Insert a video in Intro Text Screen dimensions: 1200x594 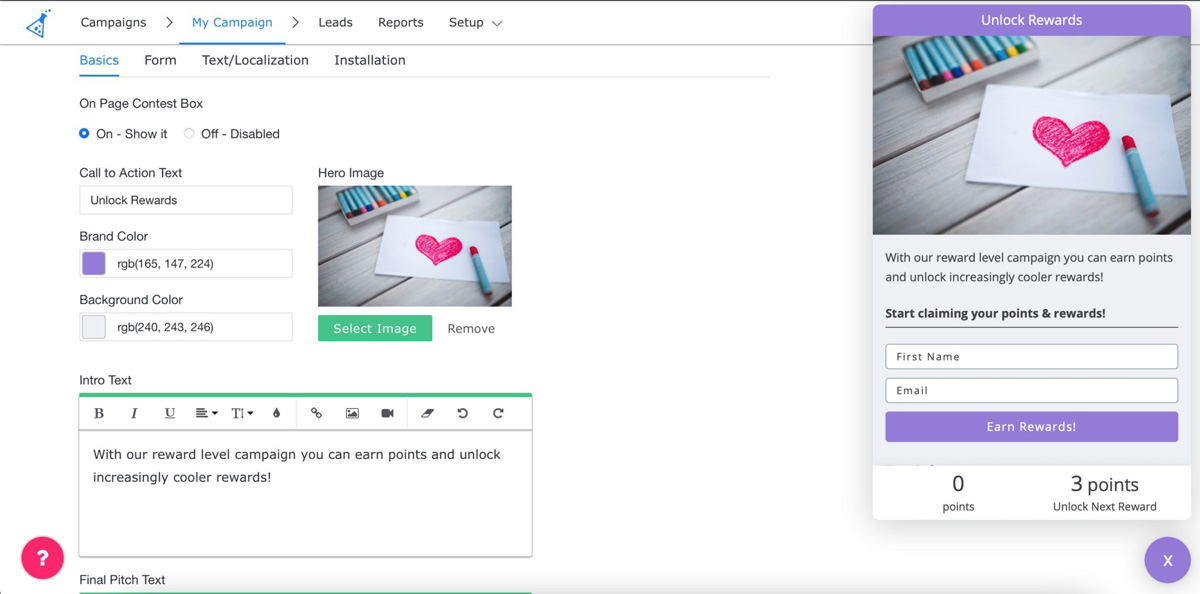(x=387, y=413)
